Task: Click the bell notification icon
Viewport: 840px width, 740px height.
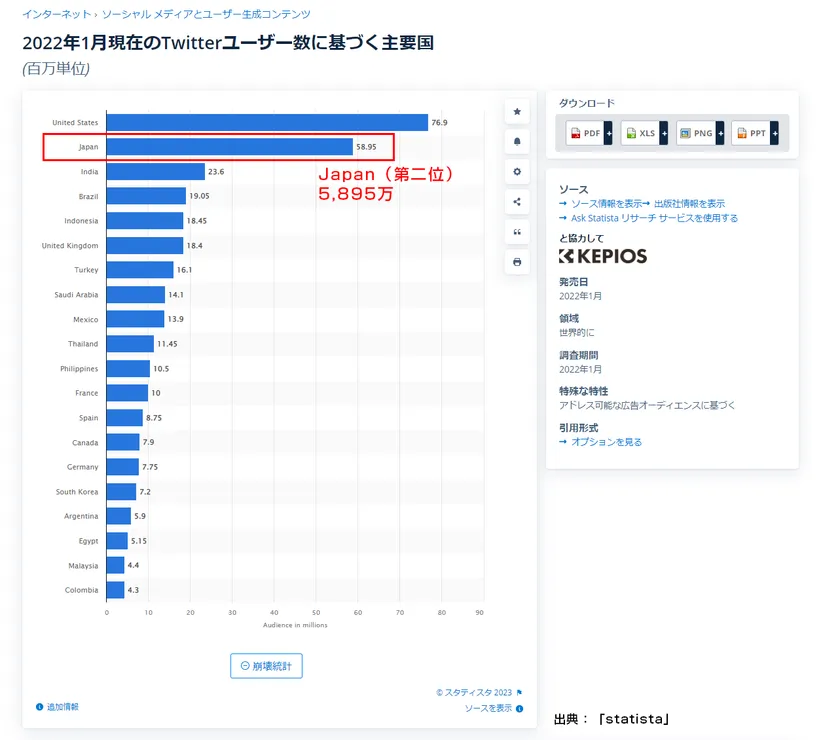Action: [517, 141]
